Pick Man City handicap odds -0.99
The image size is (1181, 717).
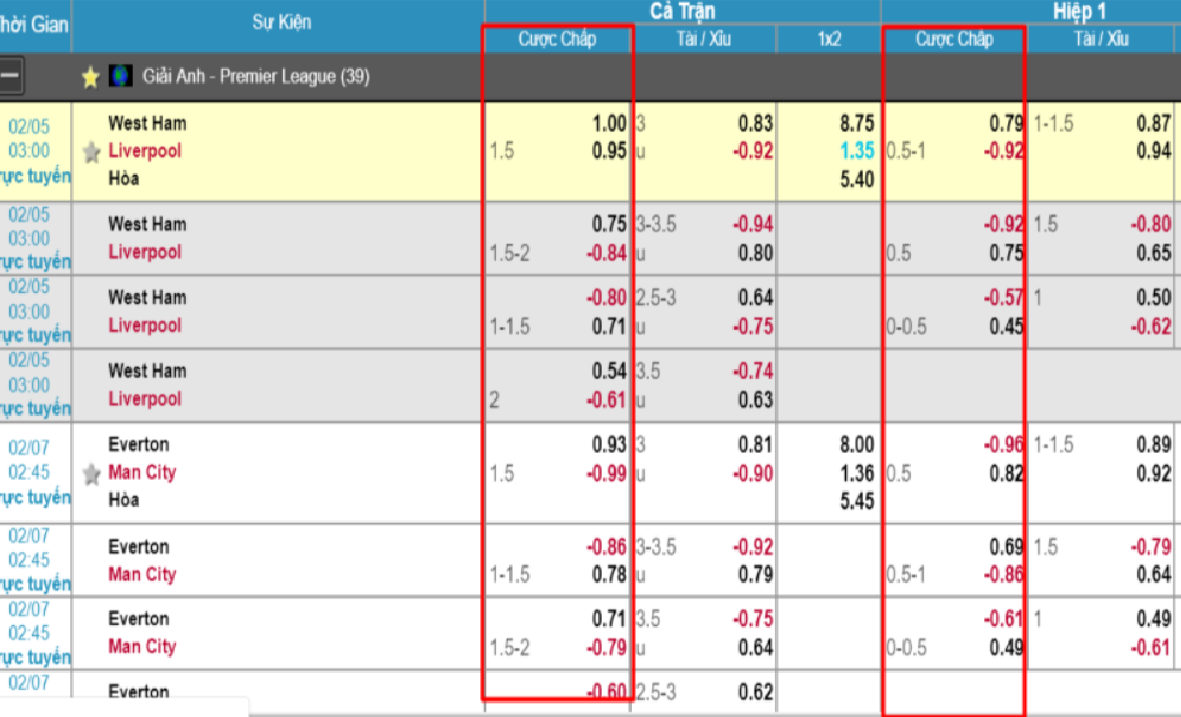(x=606, y=473)
